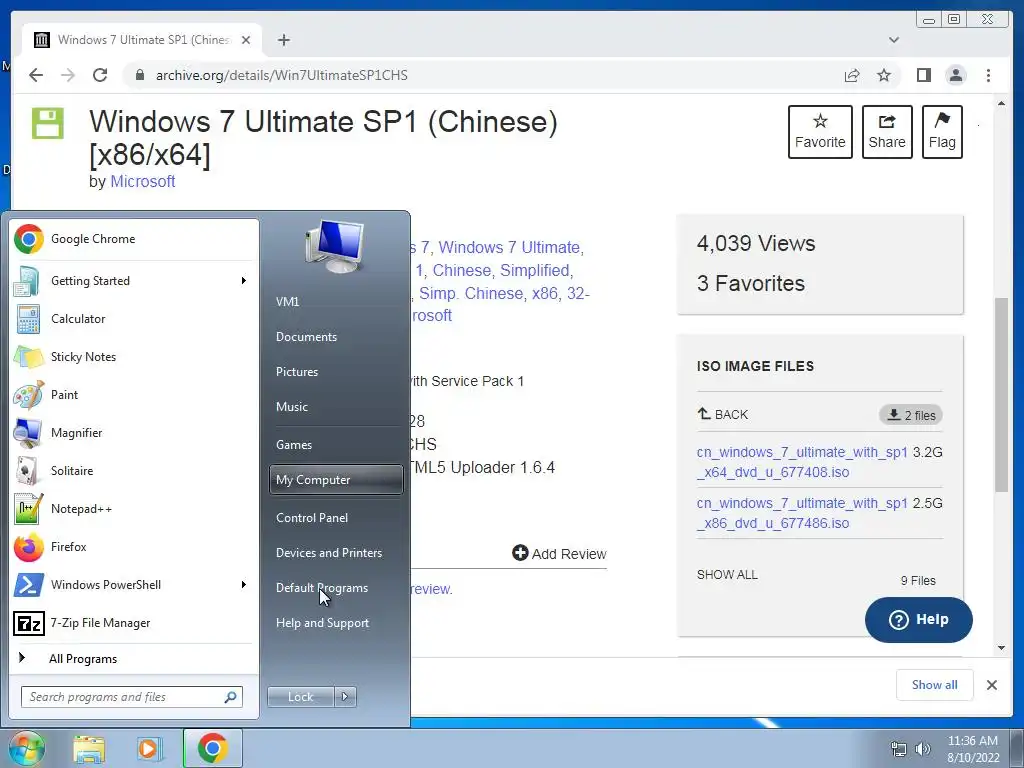Launch Paint from Start menu

[134, 394]
